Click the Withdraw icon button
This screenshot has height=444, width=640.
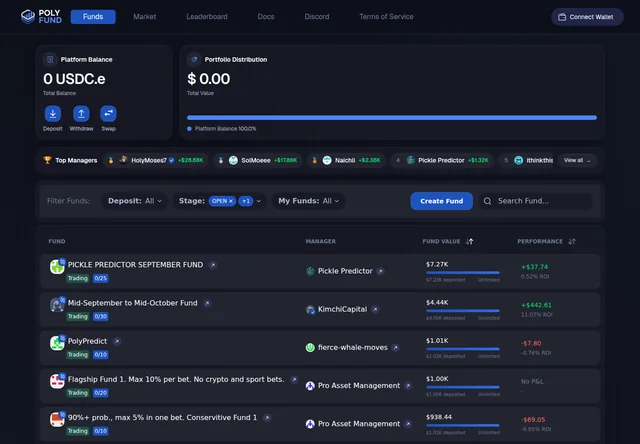click(81, 113)
